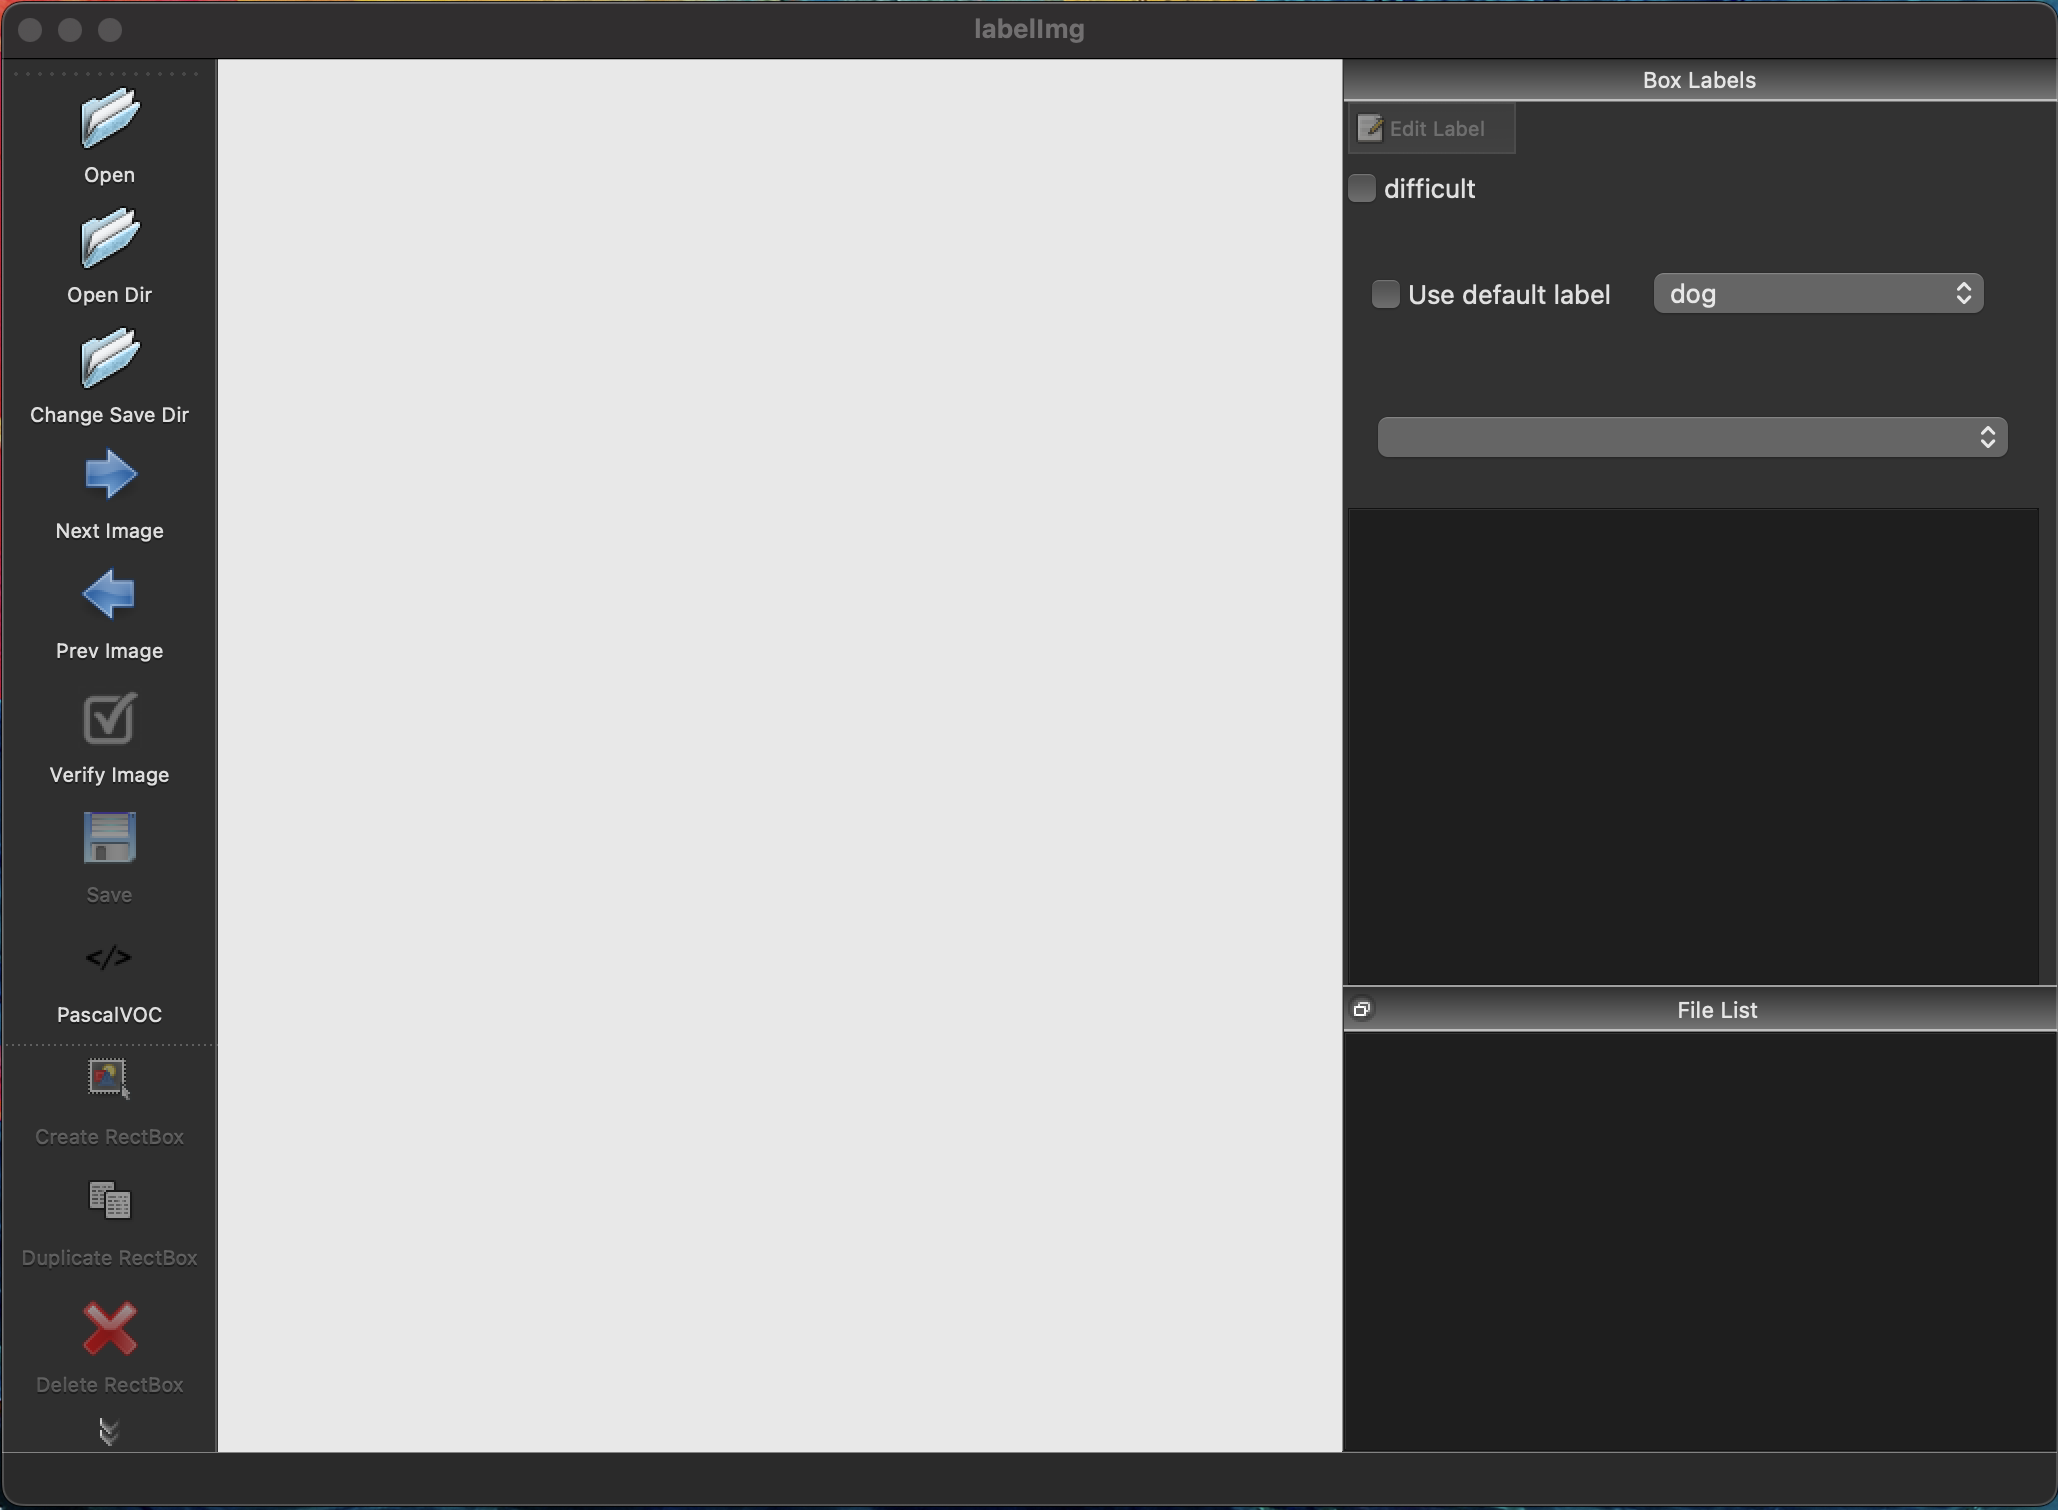The height and width of the screenshot is (1510, 2058).
Task: Open the dog default label dropdown
Action: coord(1817,294)
